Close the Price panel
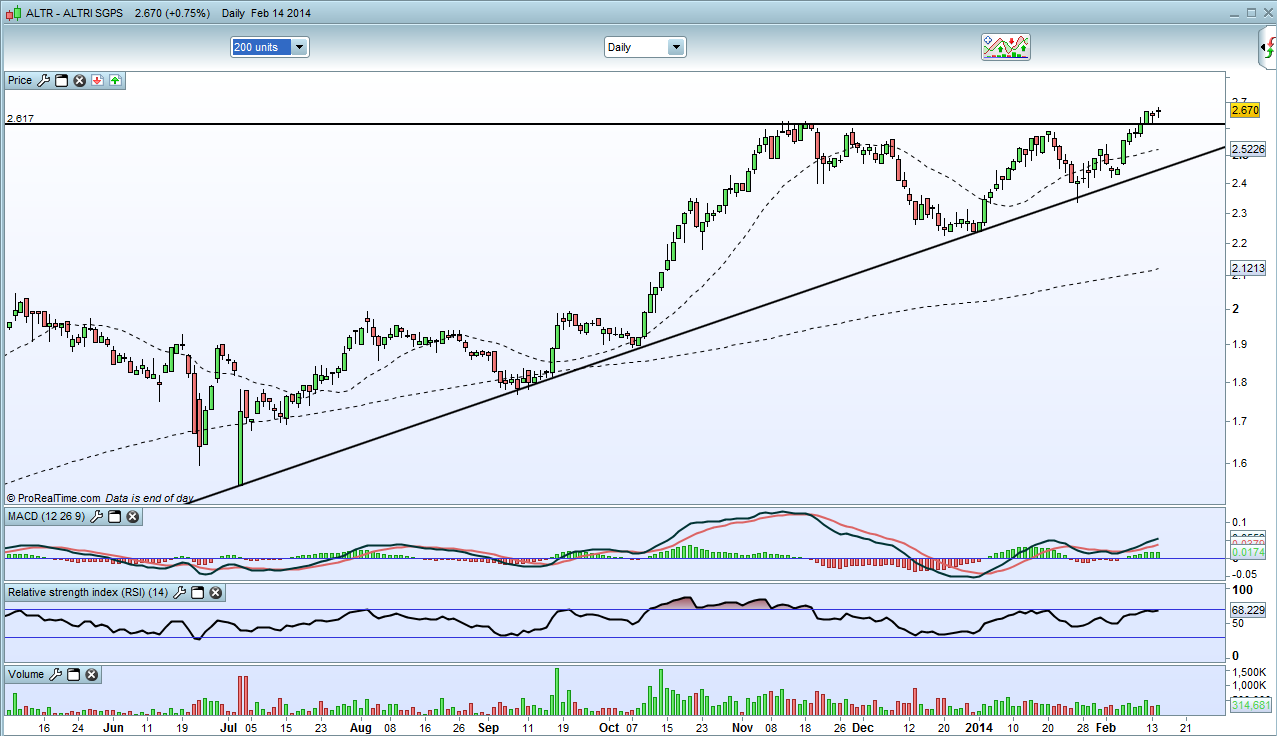Viewport: 1277px width, 736px height. 79,80
